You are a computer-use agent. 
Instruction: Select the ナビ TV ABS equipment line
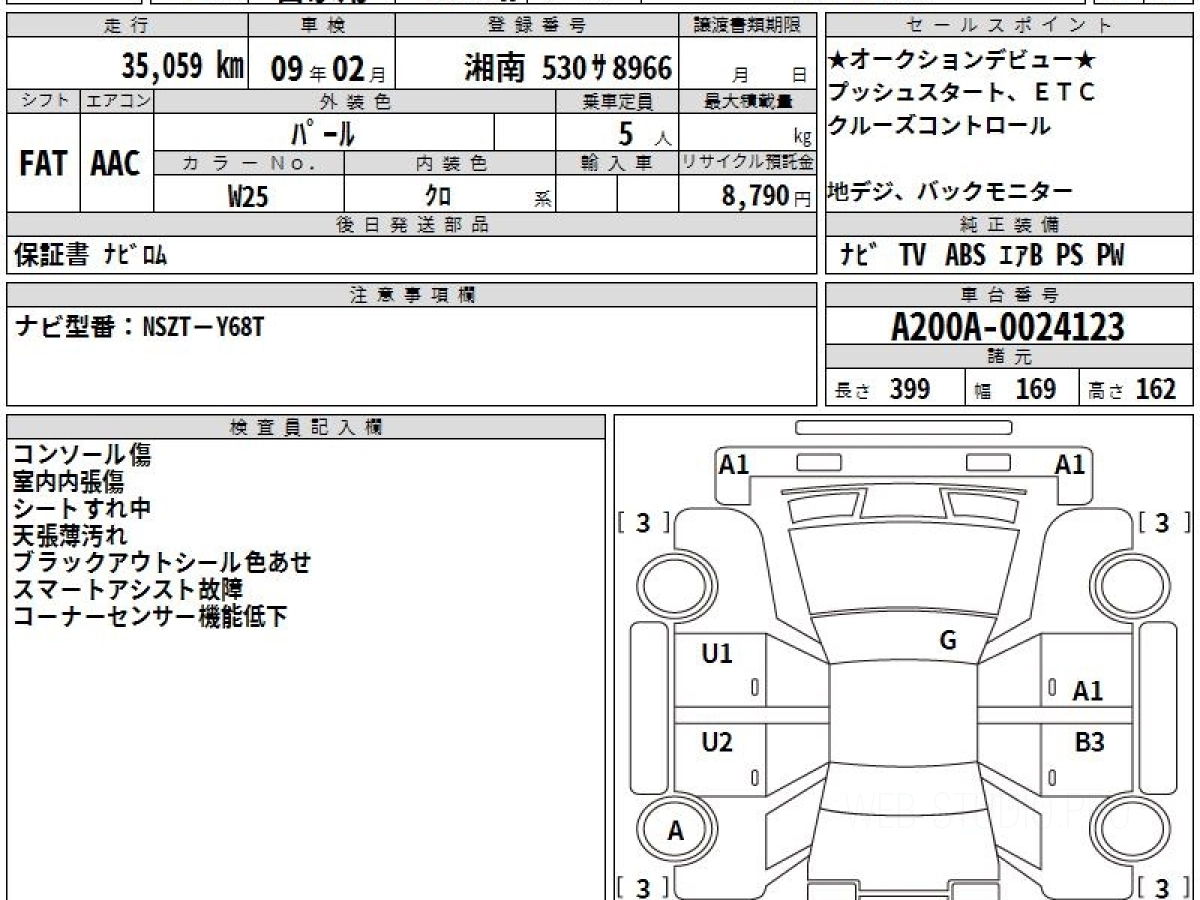pyautogui.click(x=982, y=255)
